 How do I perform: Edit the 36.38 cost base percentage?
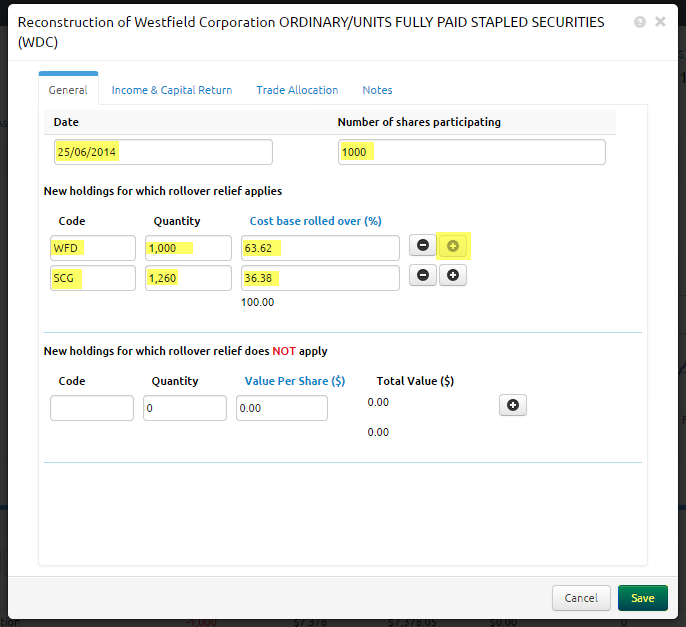[320, 278]
